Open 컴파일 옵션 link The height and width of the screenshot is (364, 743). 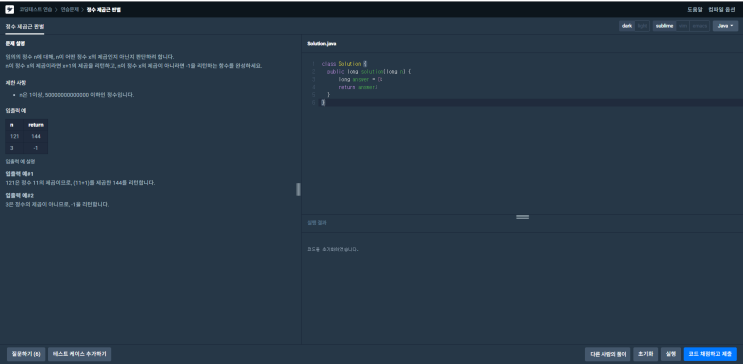tap(722, 9)
